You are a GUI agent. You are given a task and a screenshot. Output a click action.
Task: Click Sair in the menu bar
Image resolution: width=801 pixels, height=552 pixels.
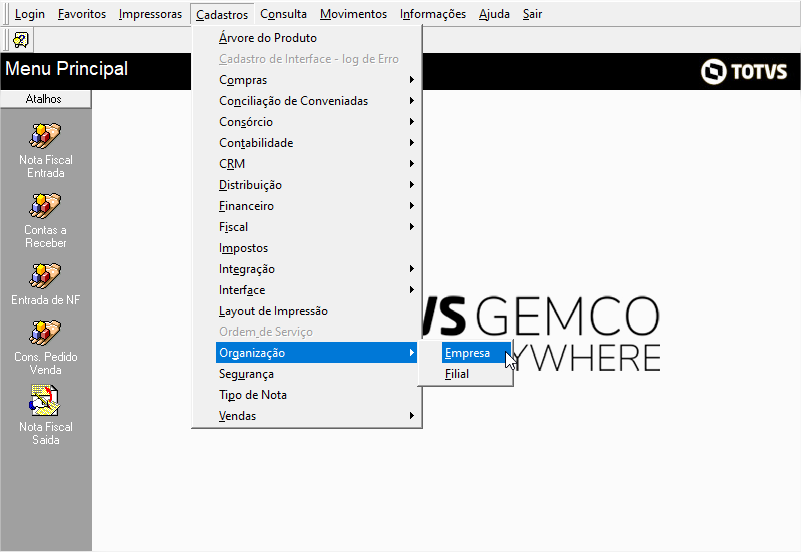tap(532, 14)
